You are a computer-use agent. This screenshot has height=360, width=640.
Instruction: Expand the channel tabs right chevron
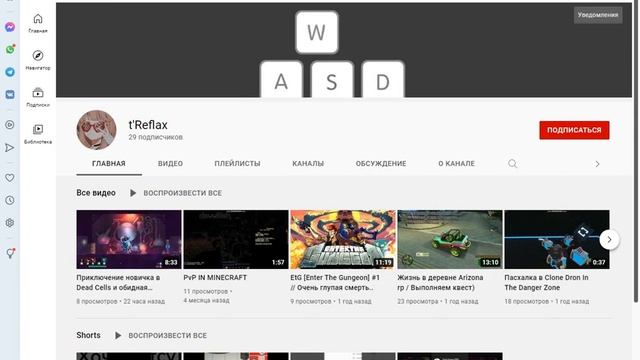(597, 164)
